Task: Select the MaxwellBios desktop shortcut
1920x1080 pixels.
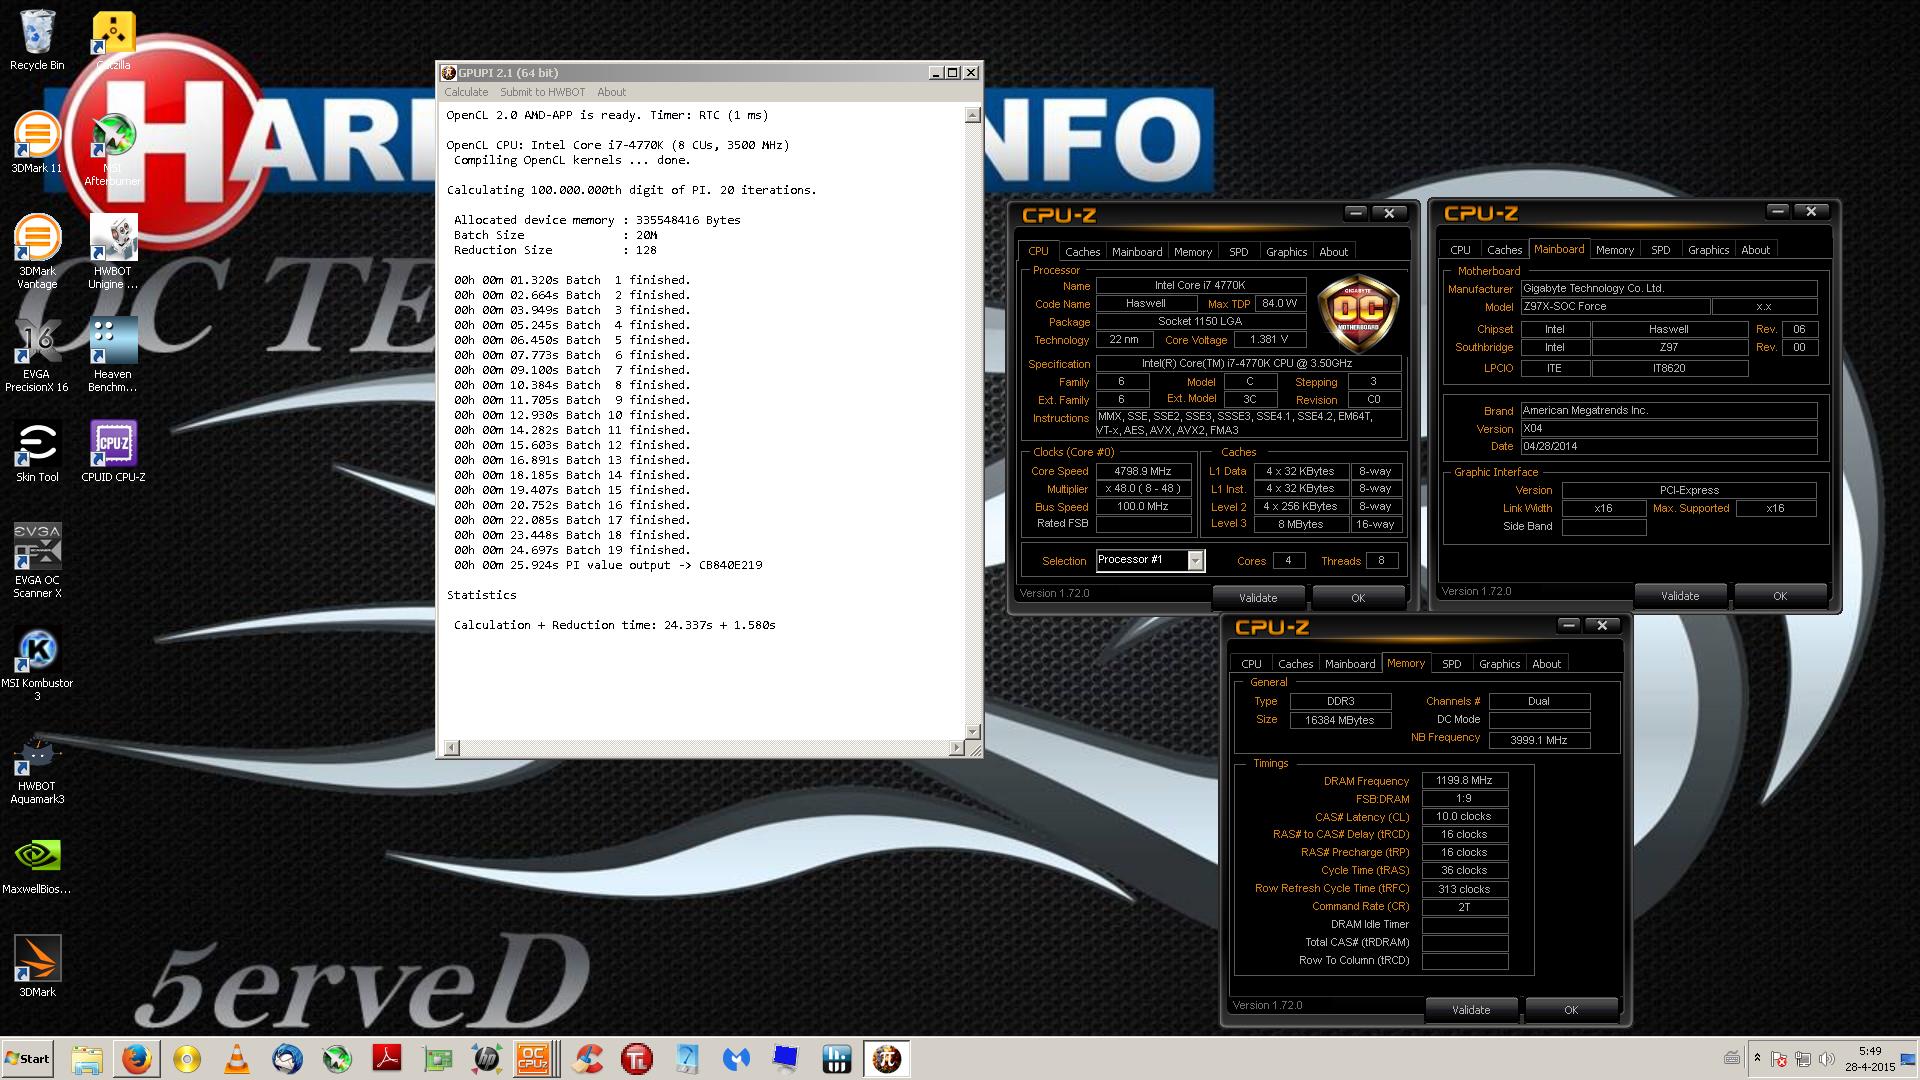Action: click(37, 865)
